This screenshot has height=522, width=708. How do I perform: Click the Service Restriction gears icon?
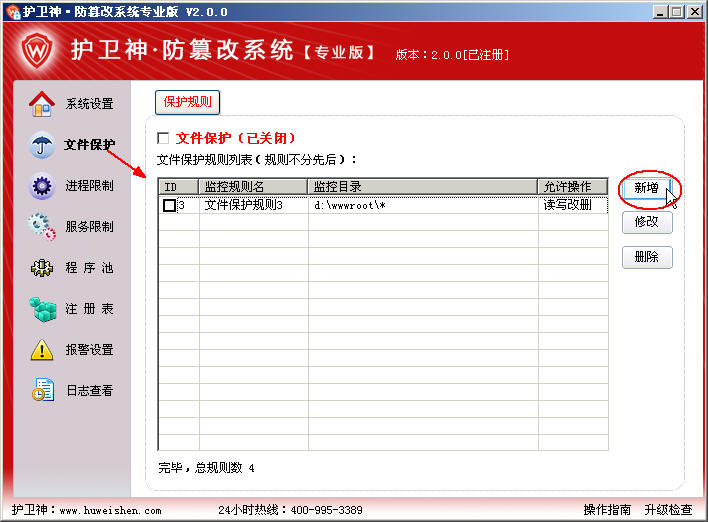pos(41,227)
